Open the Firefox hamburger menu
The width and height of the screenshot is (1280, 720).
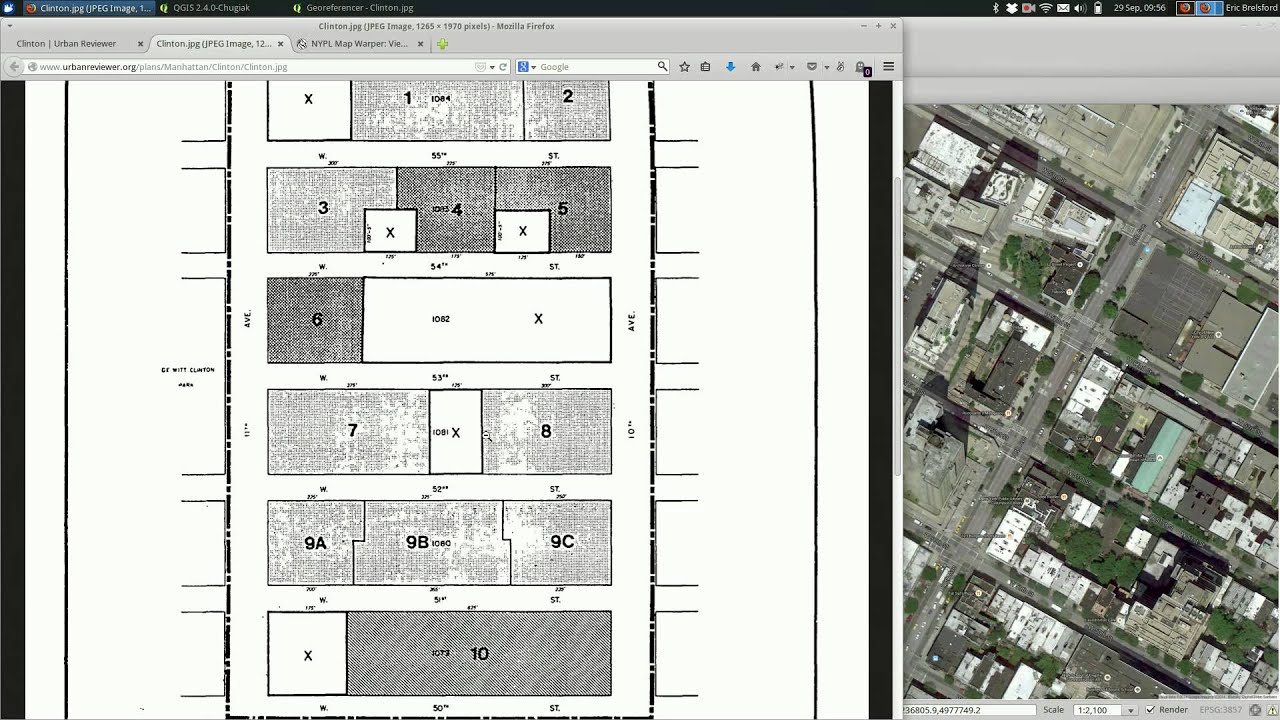point(888,67)
